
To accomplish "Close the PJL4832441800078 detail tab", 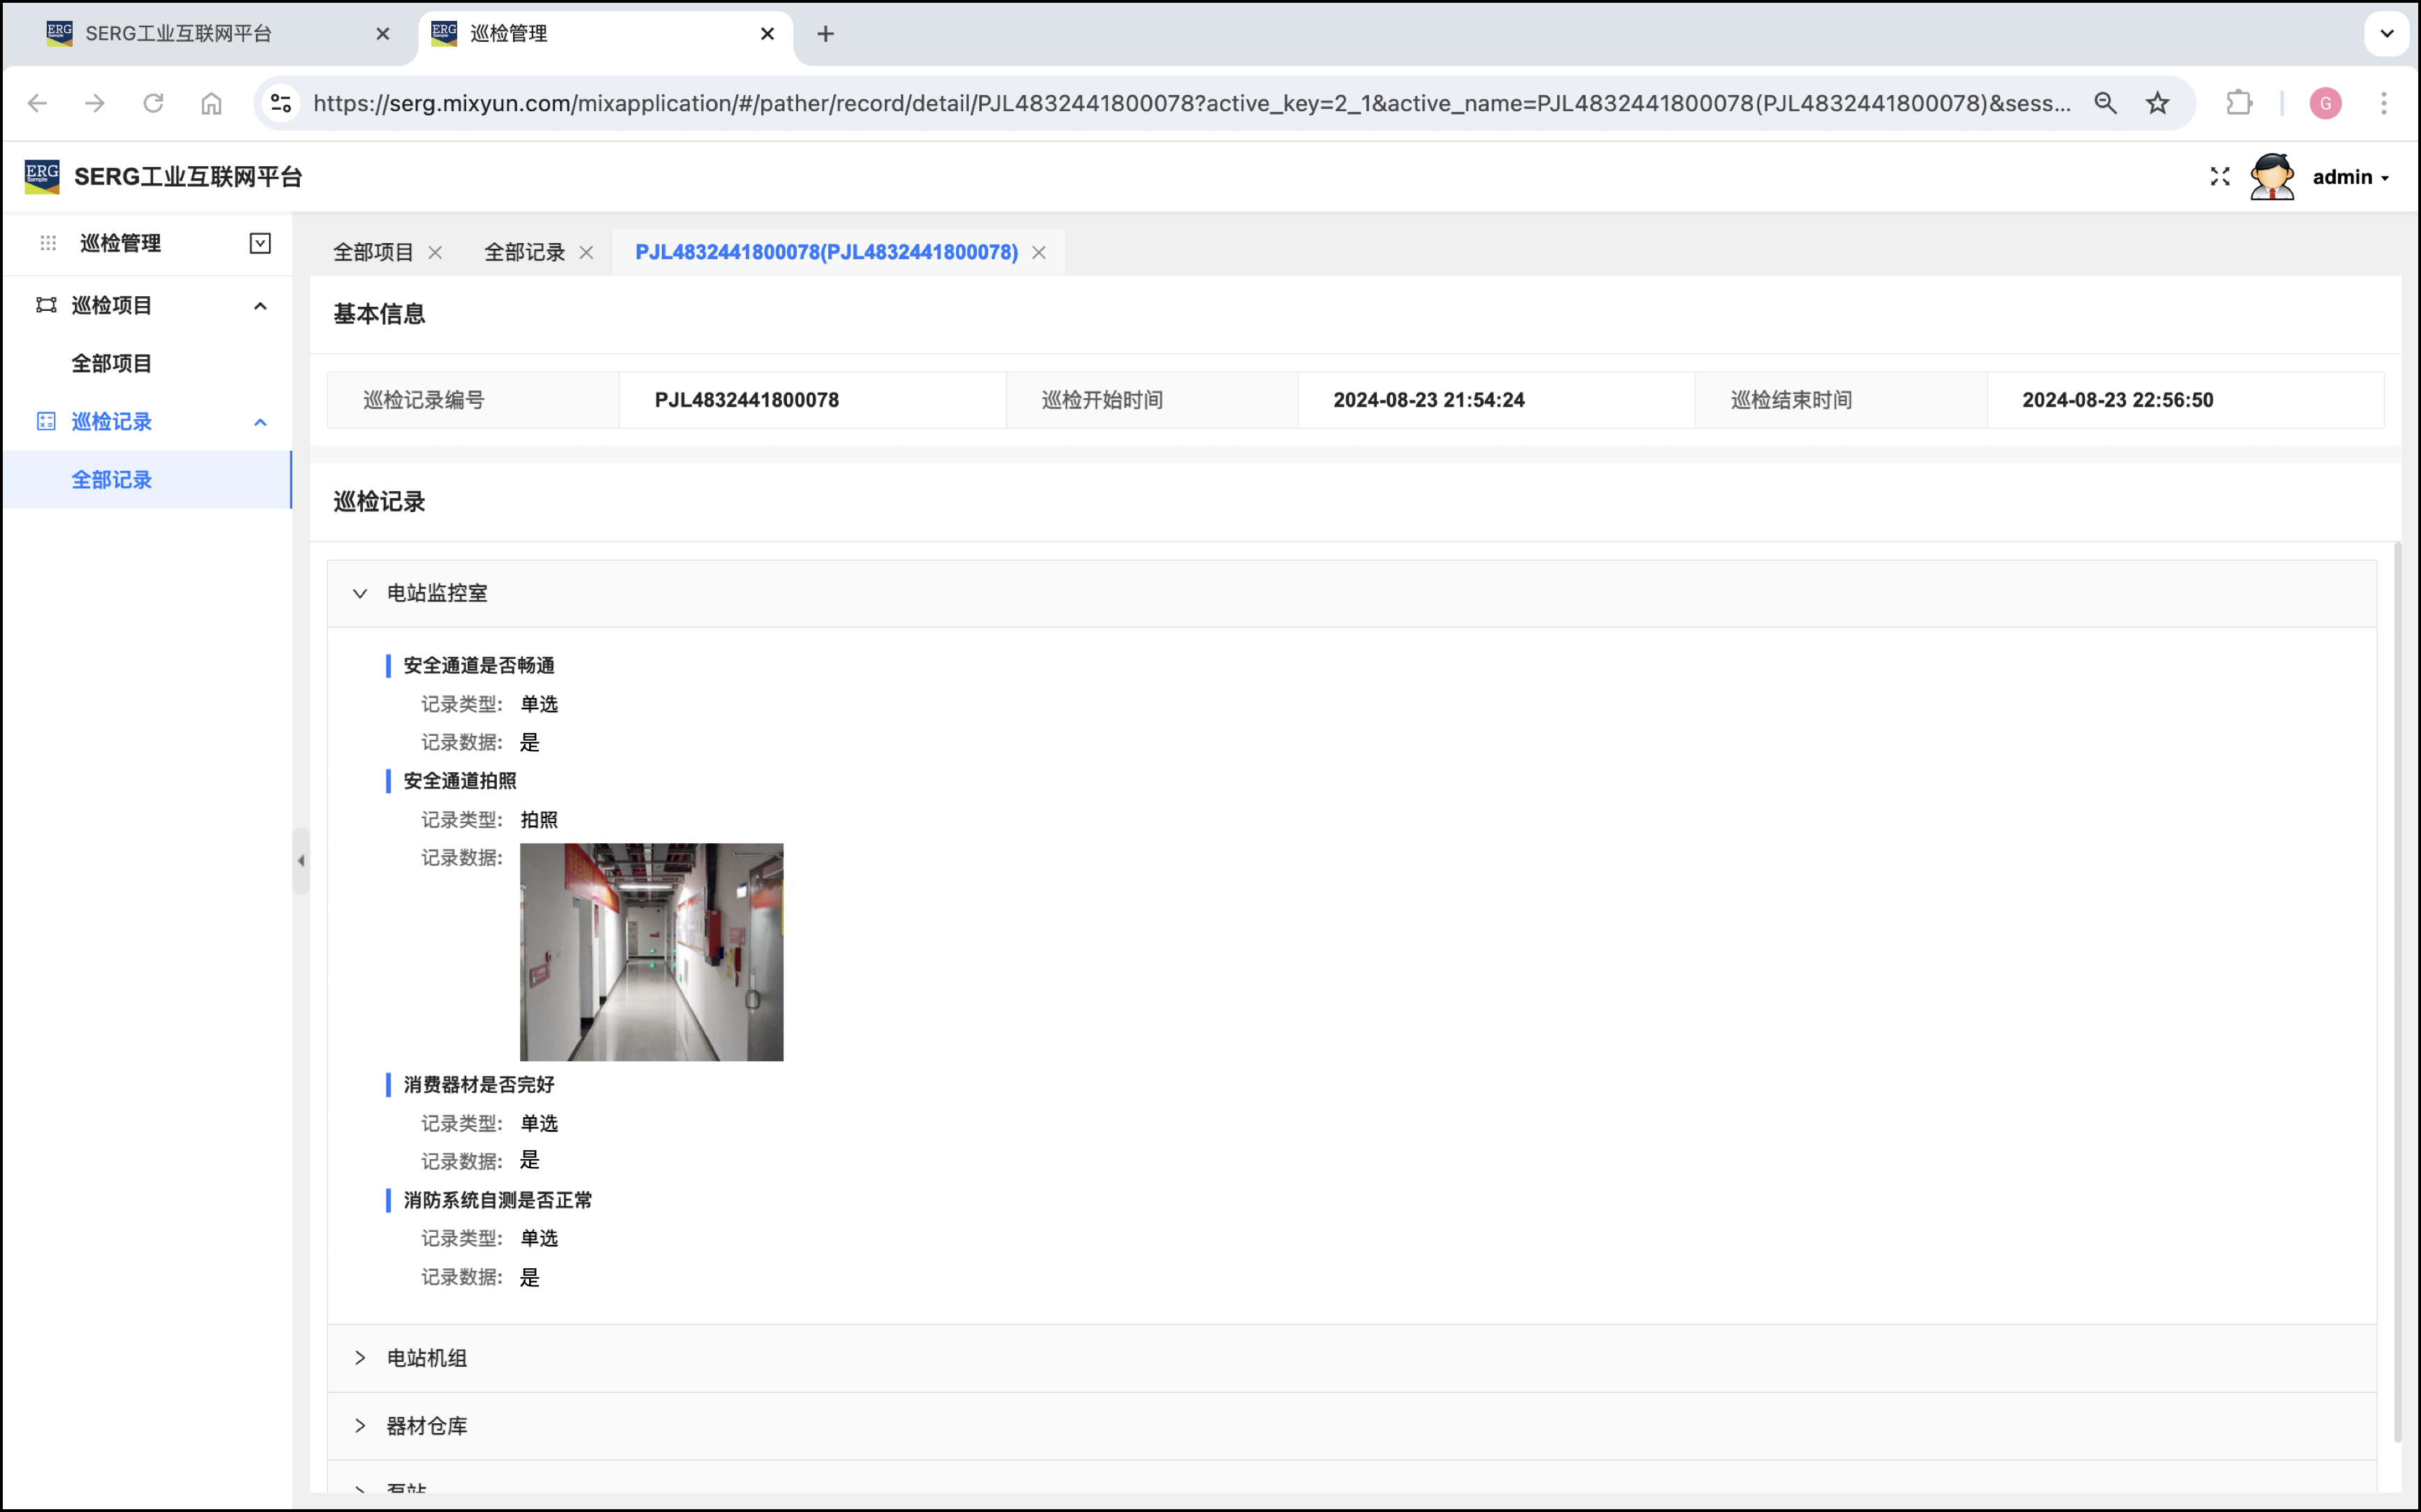I will [1039, 252].
